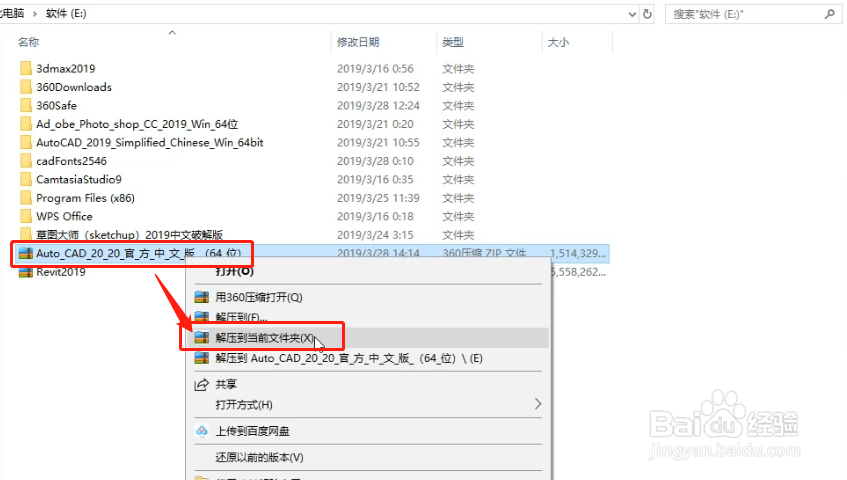The height and width of the screenshot is (480, 847).
Task: Click the cadFonts2546 folder icon
Action: pyautogui.click(x=25, y=161)
